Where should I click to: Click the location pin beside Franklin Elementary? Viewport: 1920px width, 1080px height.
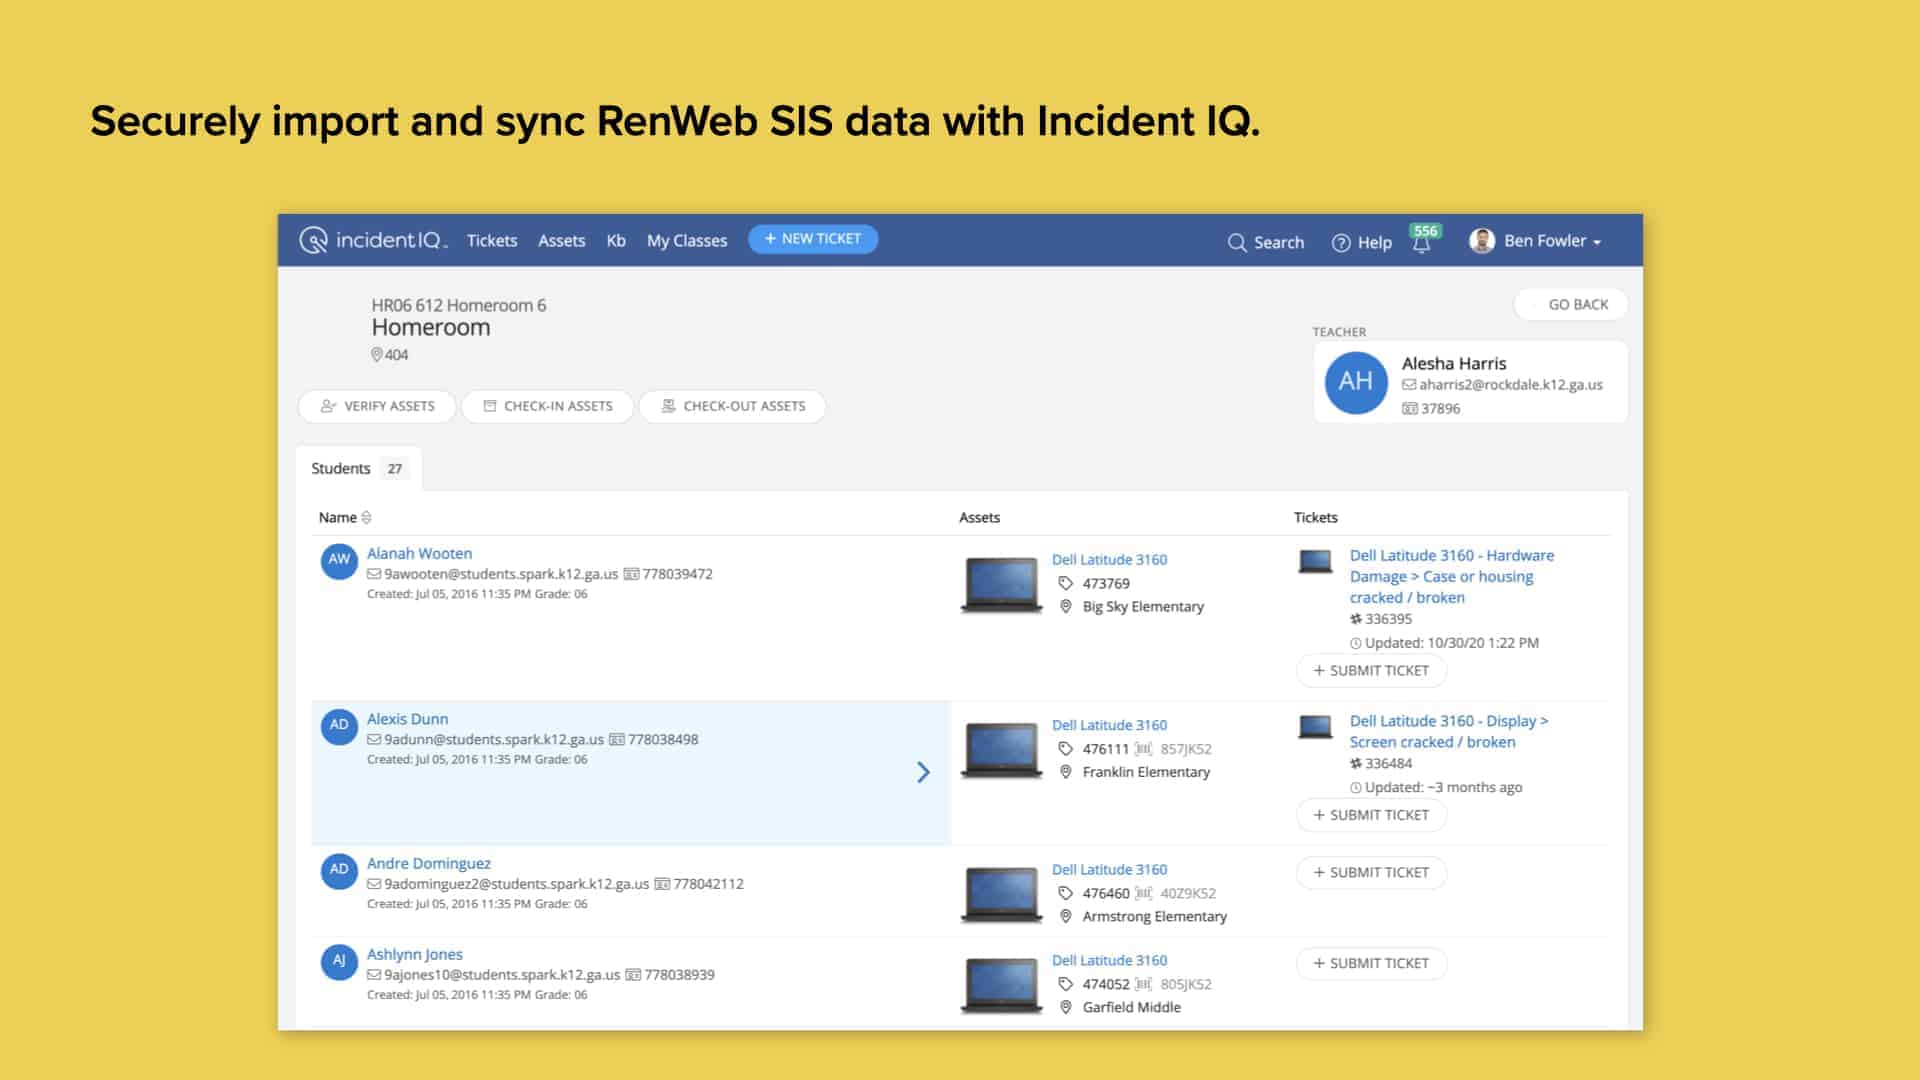tap(1063, 772)
